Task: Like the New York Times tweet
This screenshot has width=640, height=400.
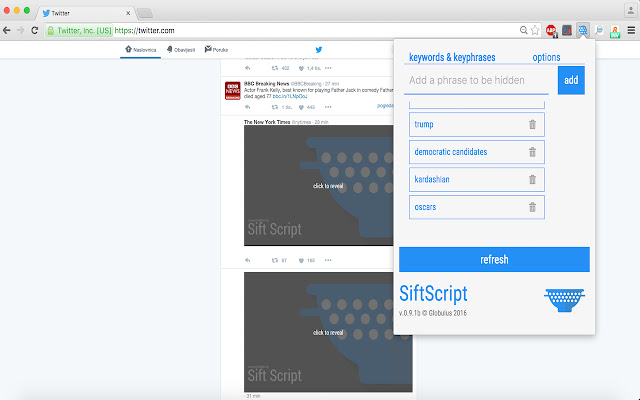Action: coord(301,260)
